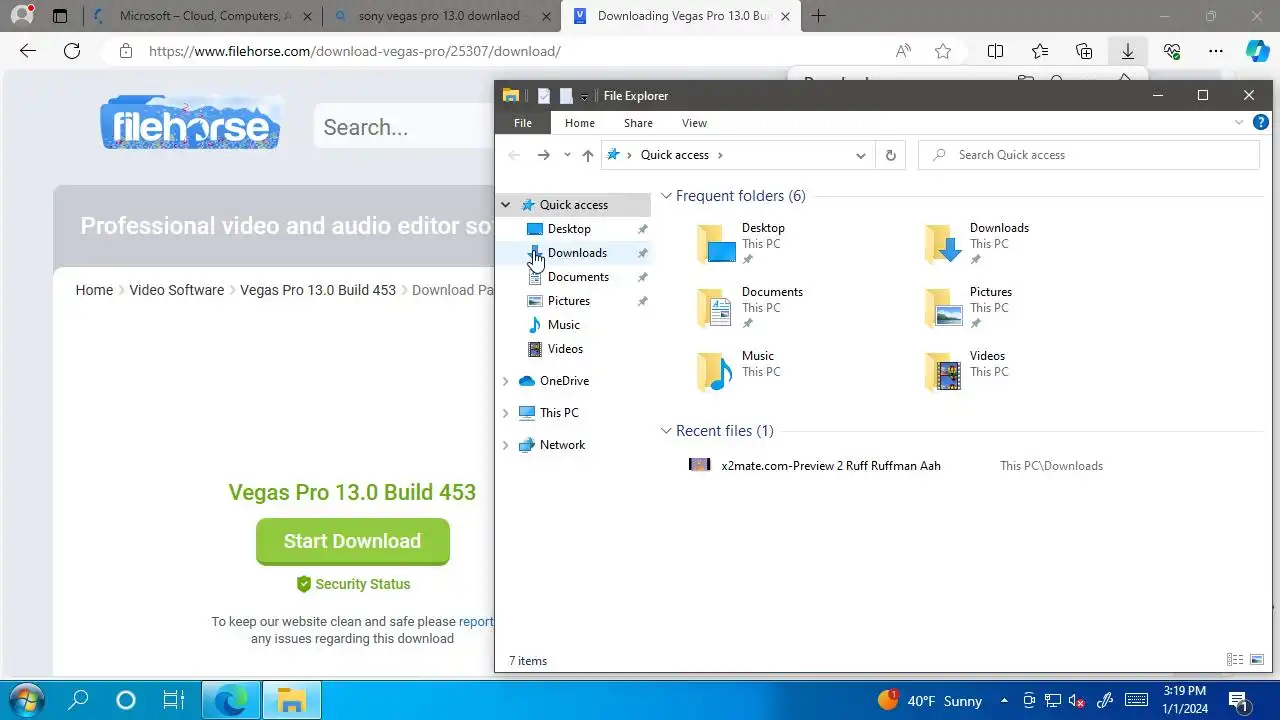Refresh Quick access view
The width and height of the screenshot is (1280, 720).
[x=890, y=155]
